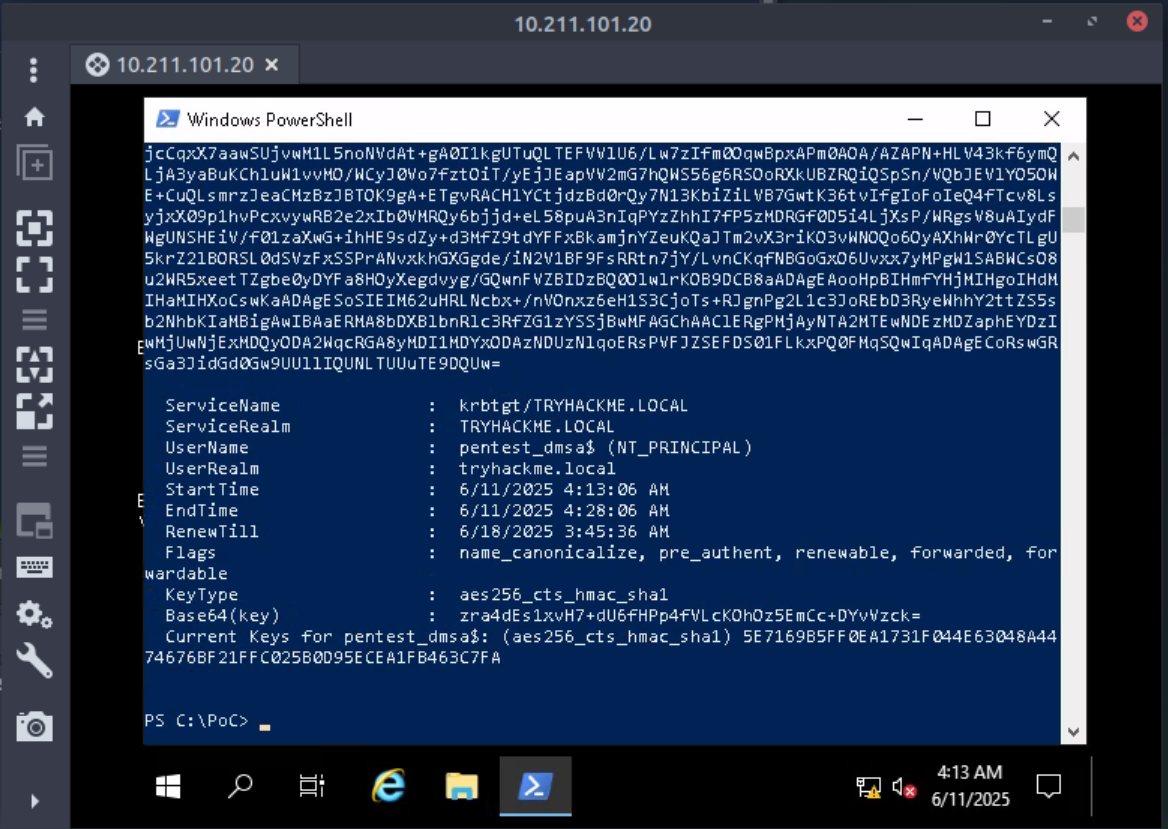Open Internet Explorer from the taskbar
Viewport: 1168px width, 829px height.
point(387,787)
